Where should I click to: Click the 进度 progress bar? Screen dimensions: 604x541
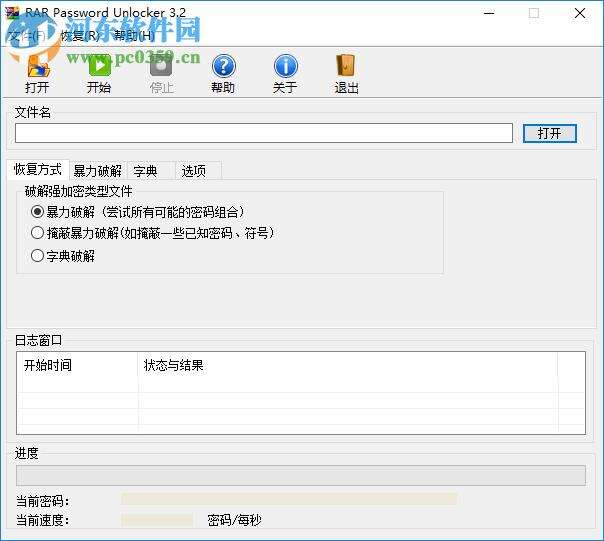[301, 475]
